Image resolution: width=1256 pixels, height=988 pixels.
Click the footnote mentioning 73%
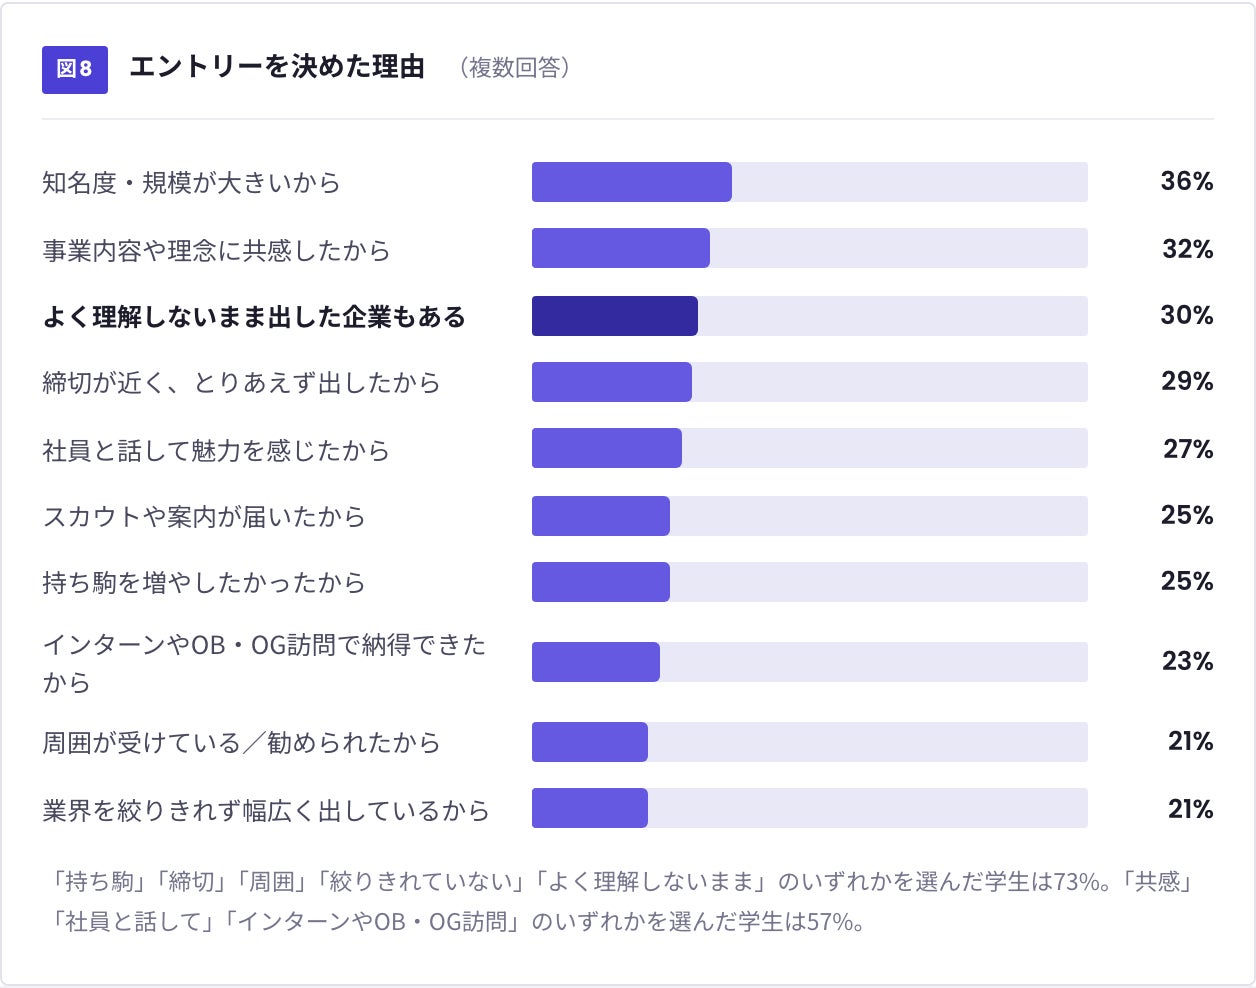pos(622,881)
